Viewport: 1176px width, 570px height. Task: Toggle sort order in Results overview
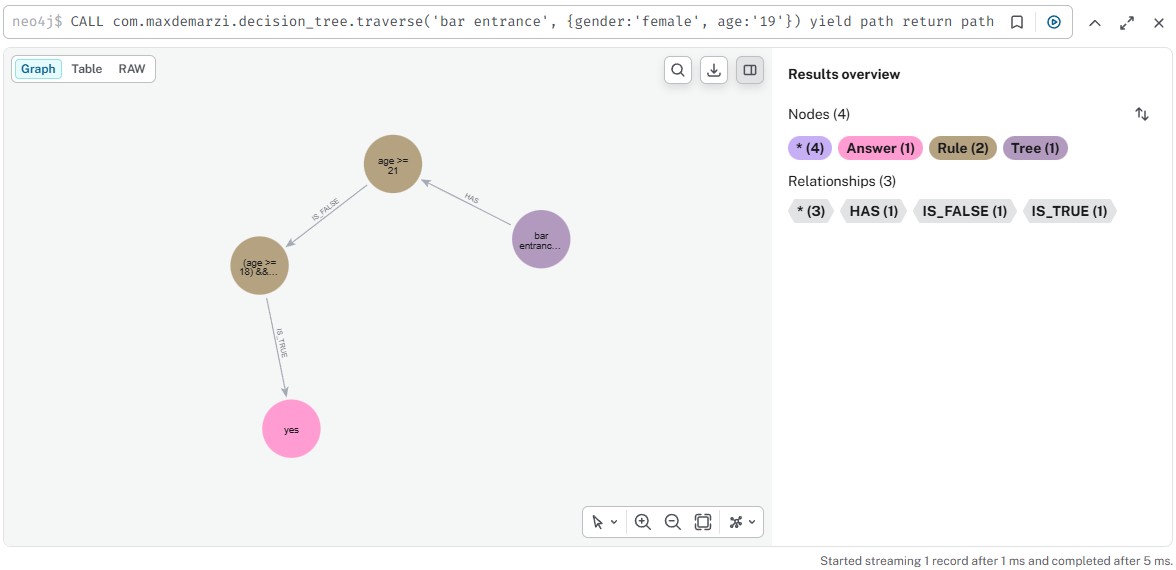1142,114
